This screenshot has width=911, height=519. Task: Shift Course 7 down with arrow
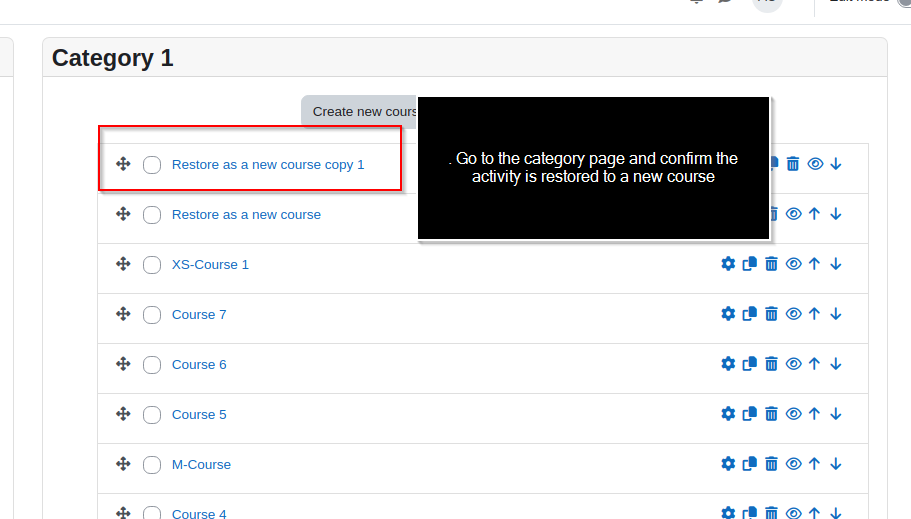click(x=836, y=314)
